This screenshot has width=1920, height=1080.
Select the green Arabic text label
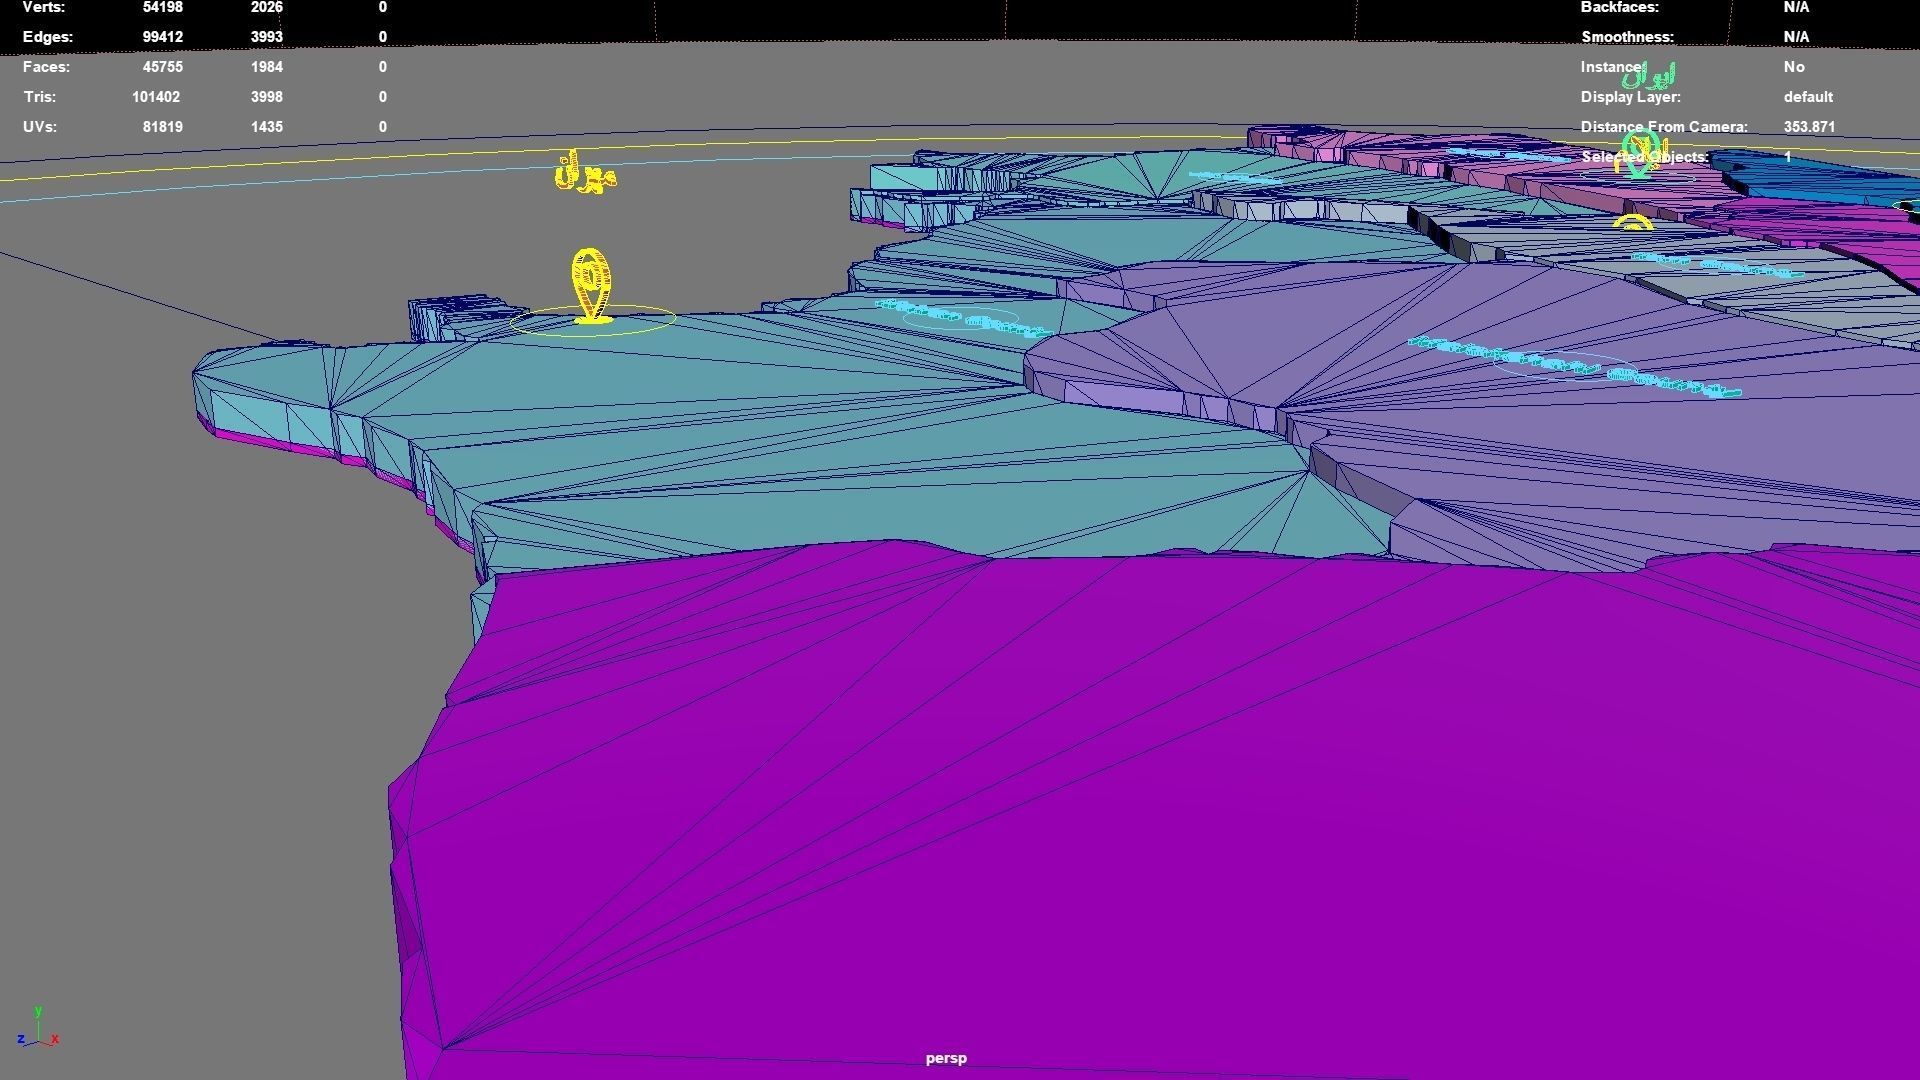tap(1651, 77)
